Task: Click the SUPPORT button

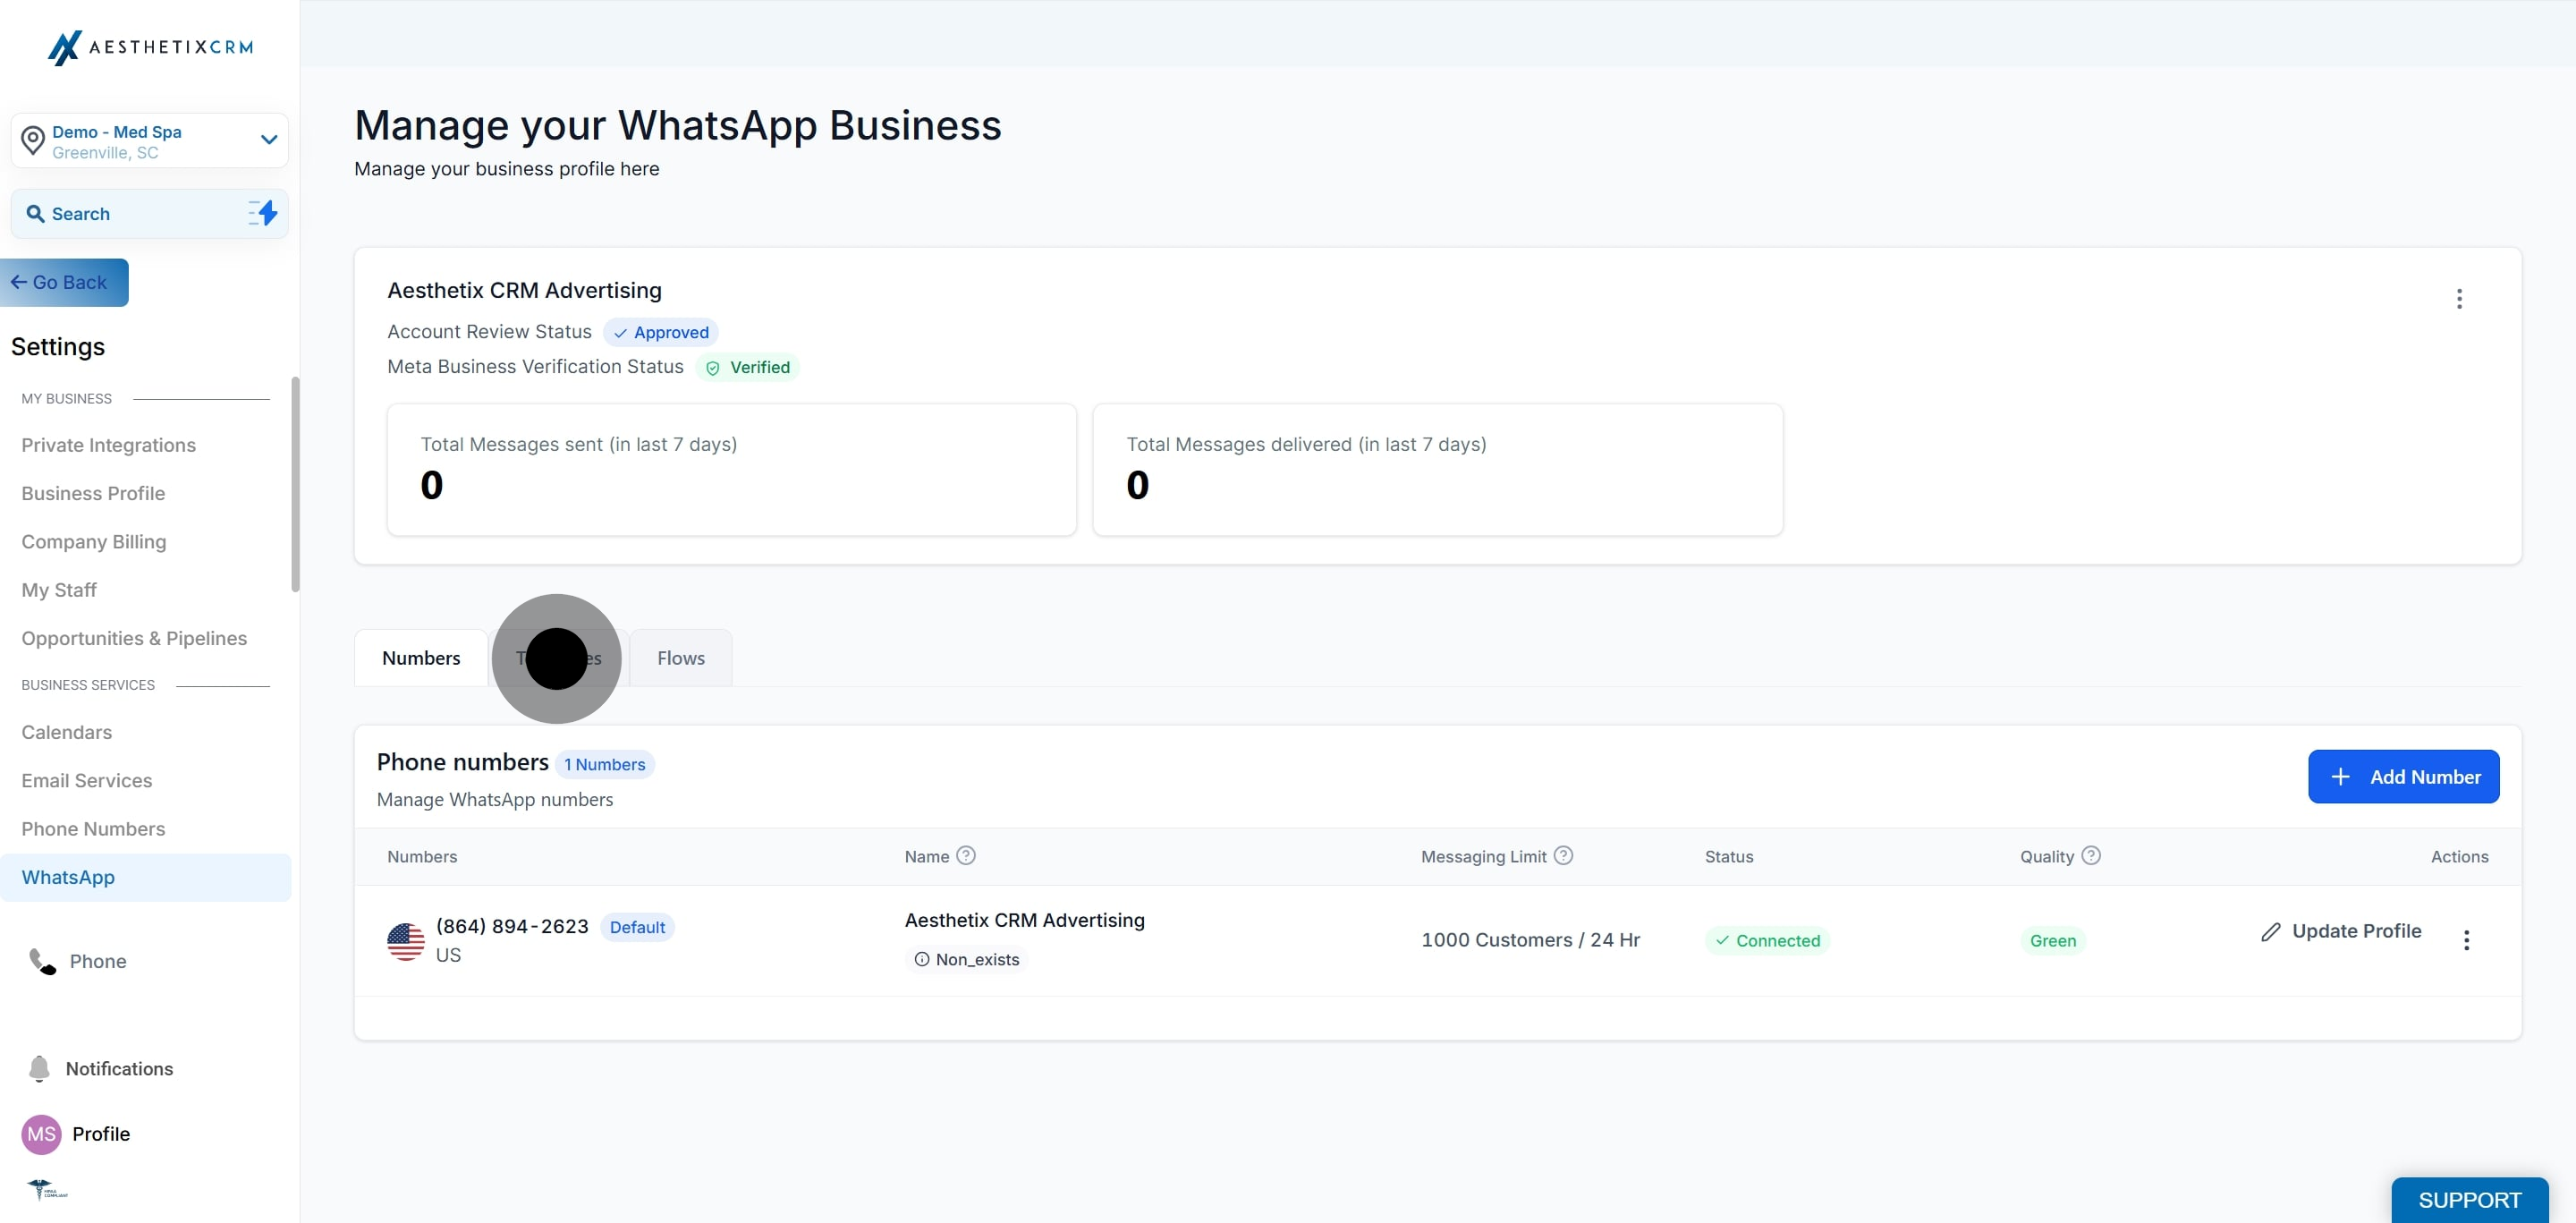Action: 2470,1200
